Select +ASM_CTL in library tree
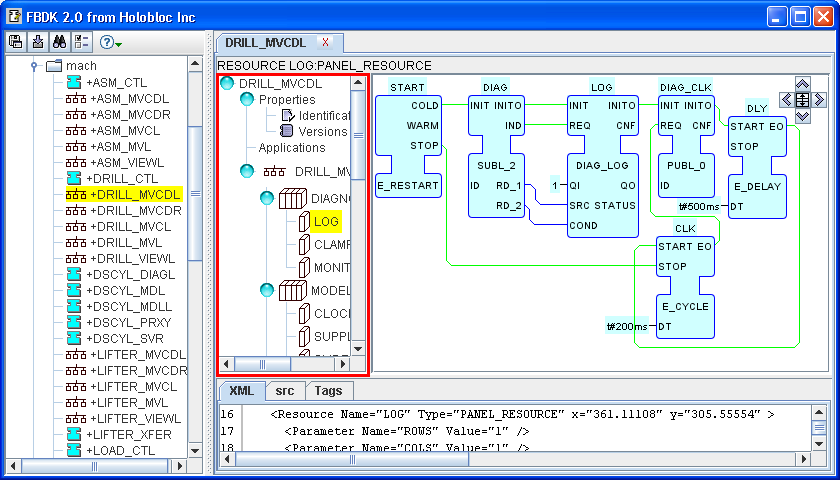This screenshot has width=840, height=480. coord(116,82)
